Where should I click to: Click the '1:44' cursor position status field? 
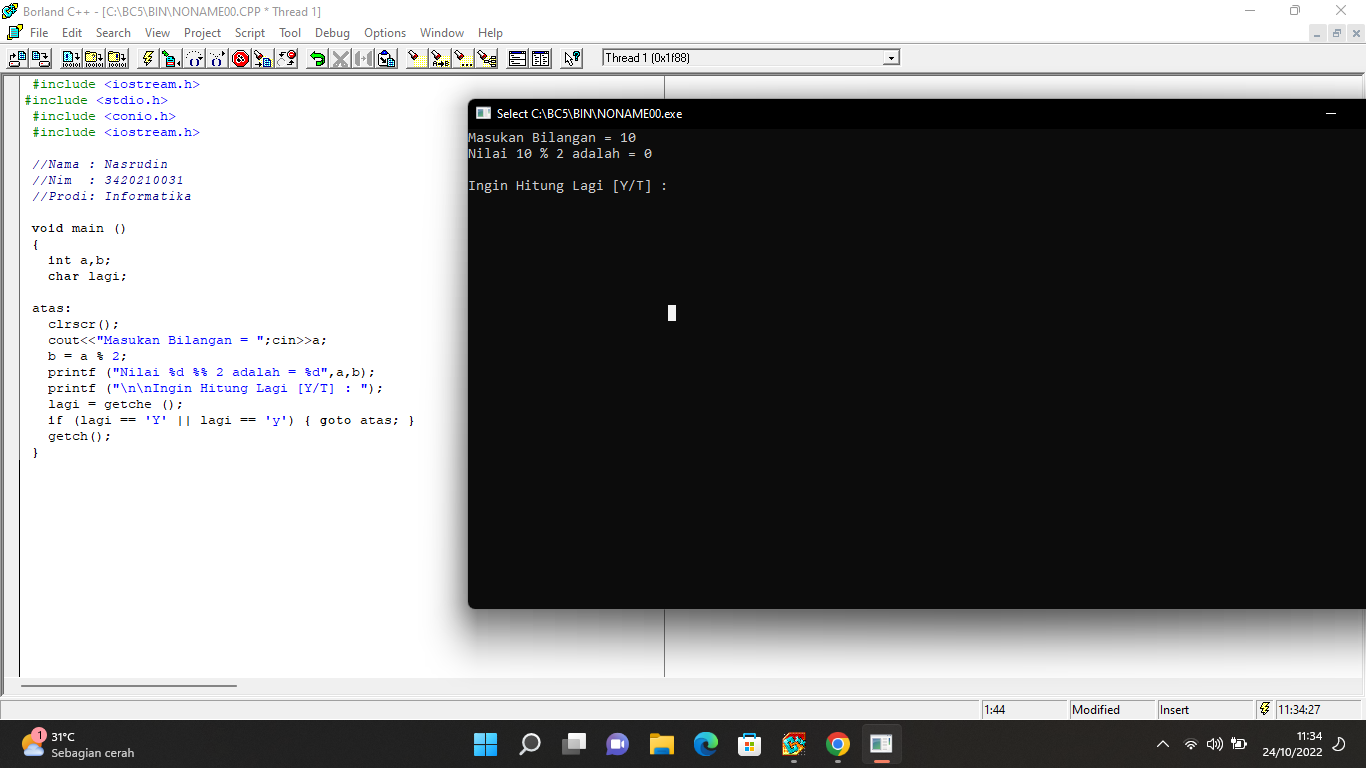pyautogui.click(x=1023, y=709)
